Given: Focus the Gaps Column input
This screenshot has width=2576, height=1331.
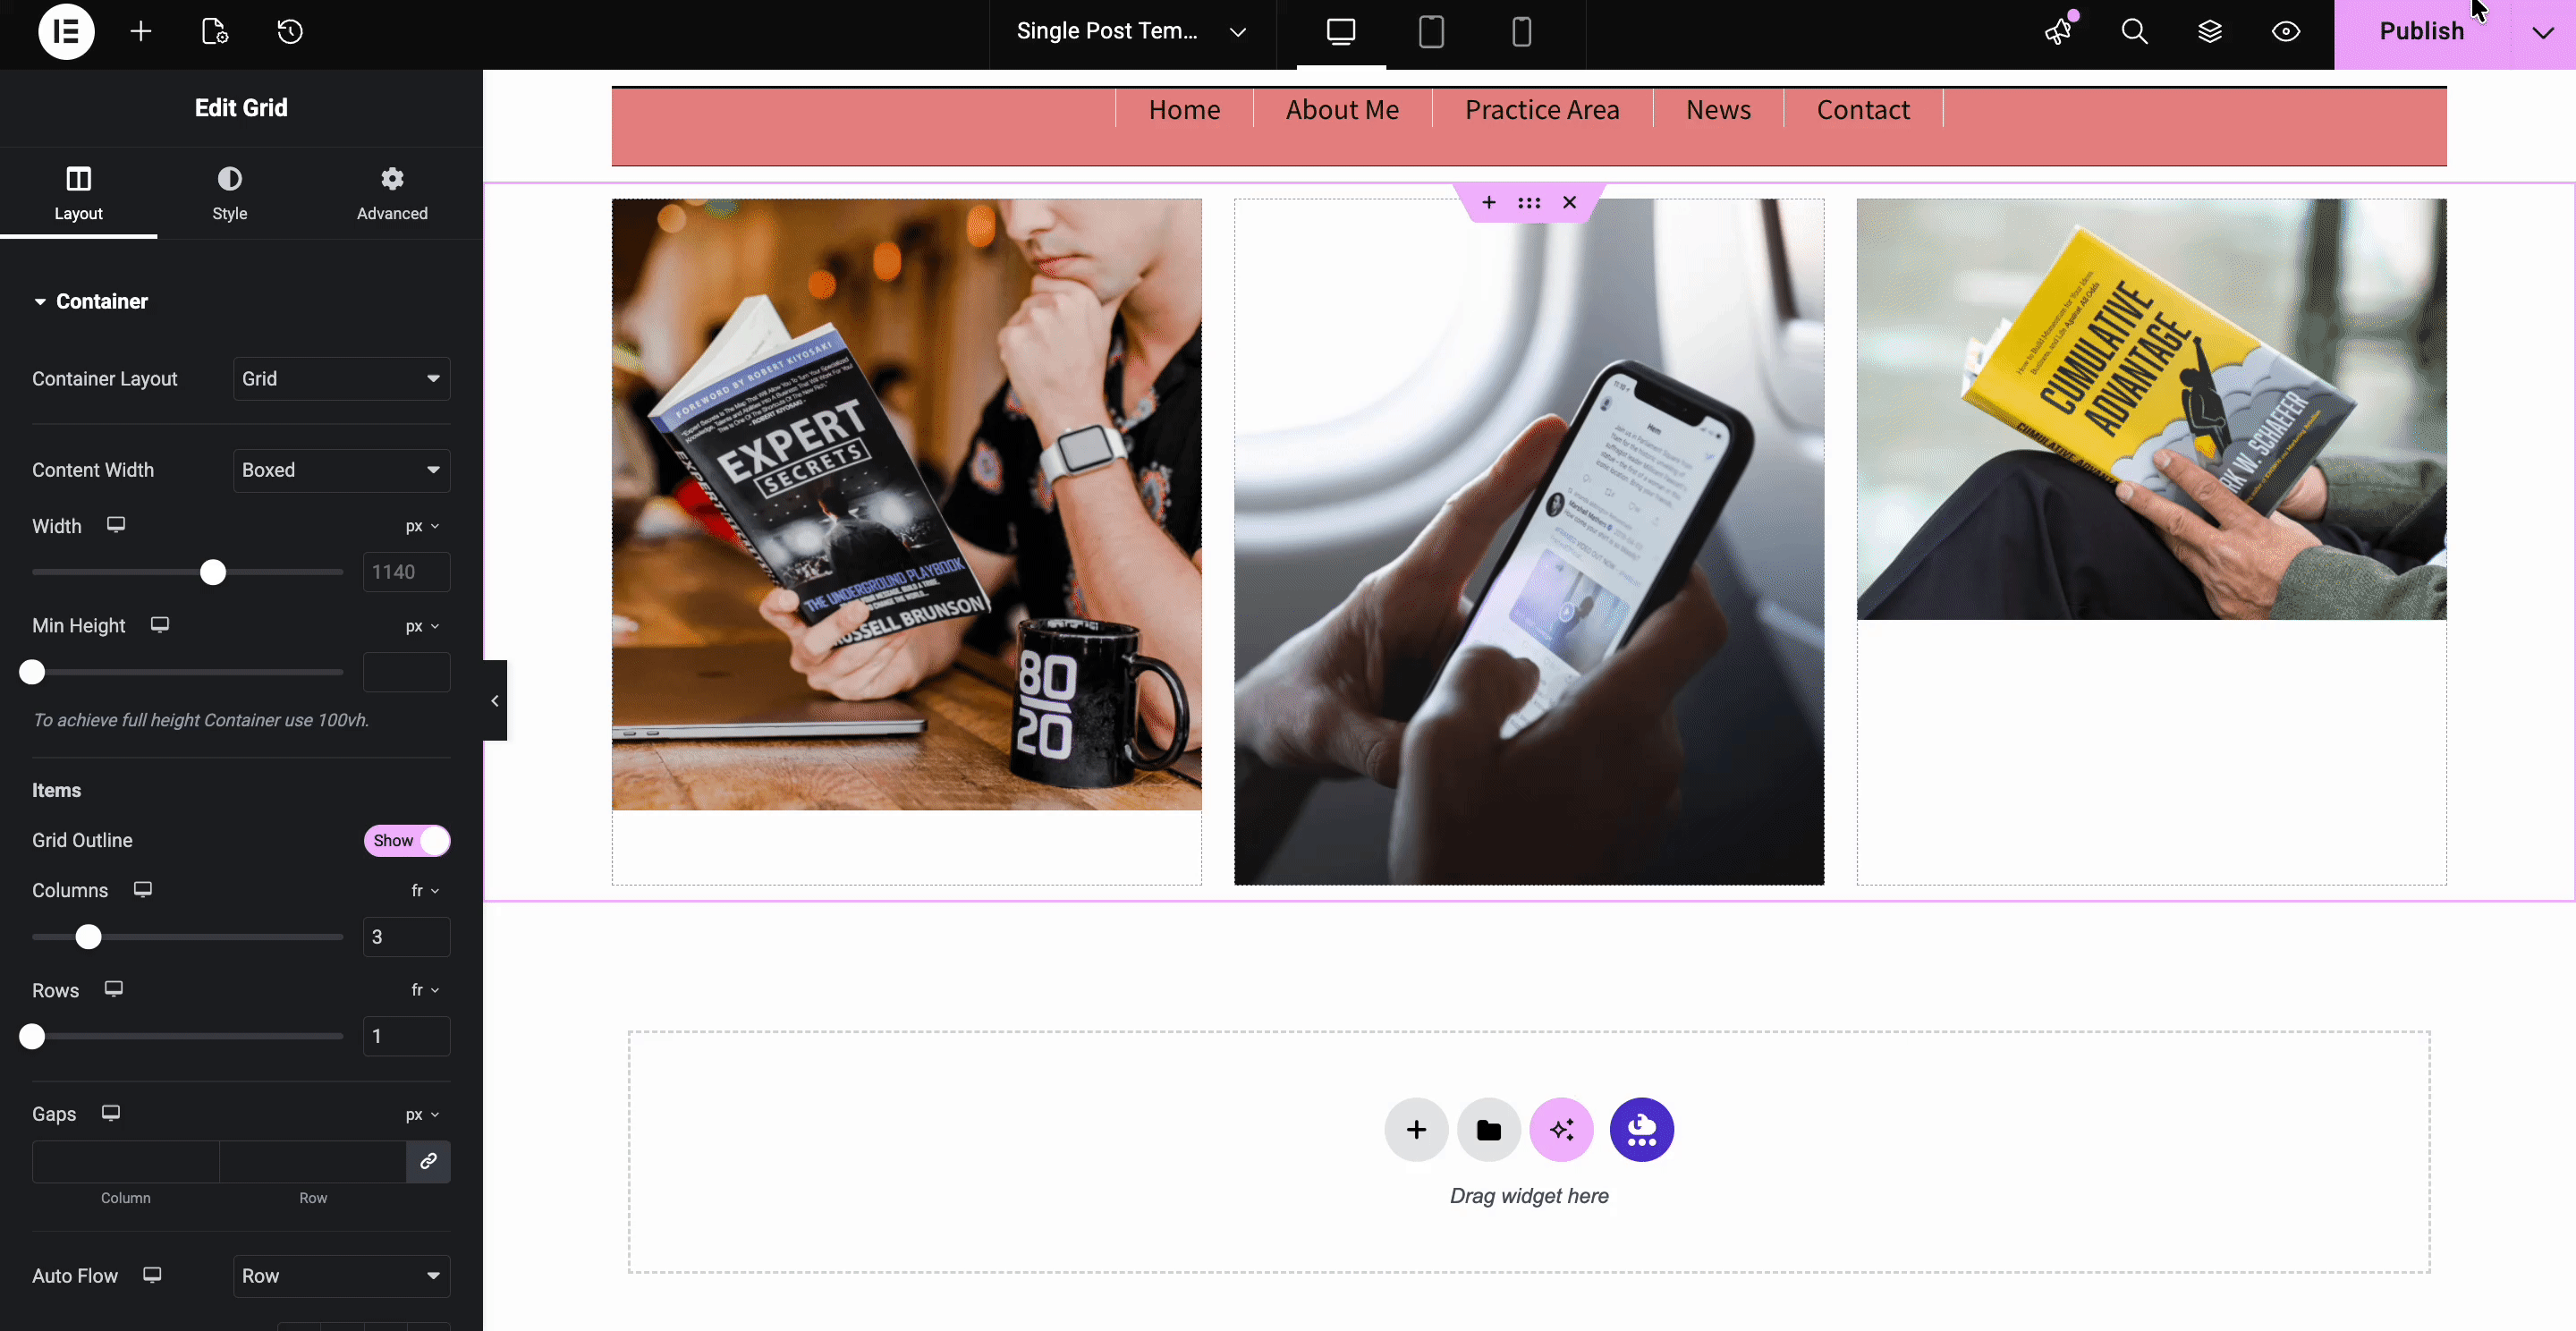Looking at the screenshot, I should [126, 1162].
